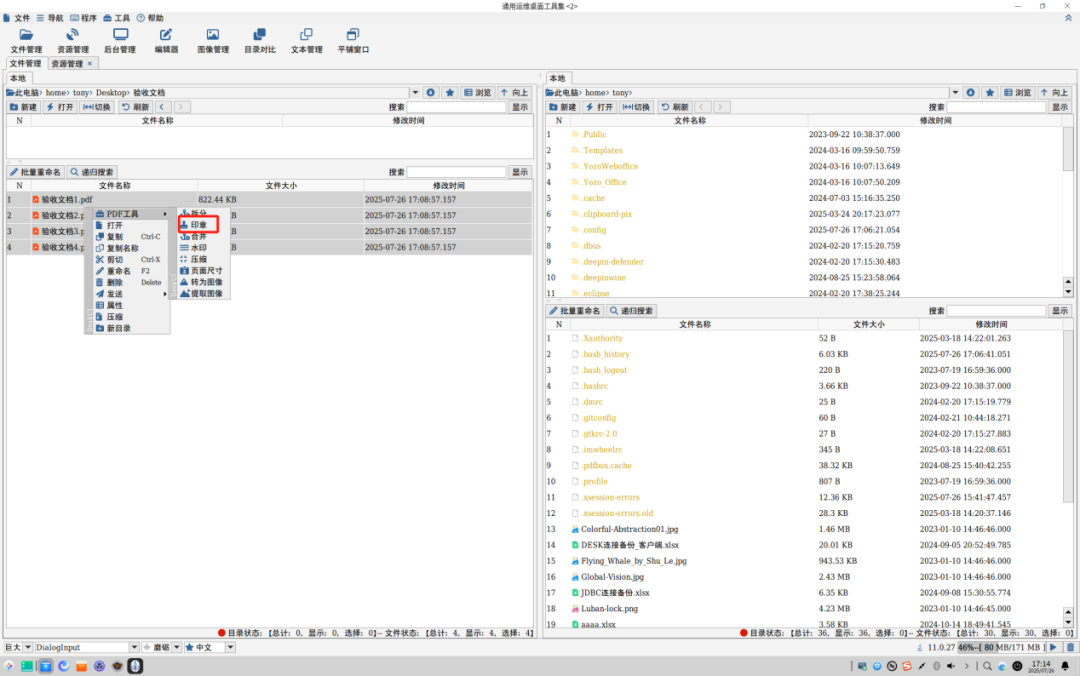This screenshot has height=676, width=1080.
Task: Click the notification bell in system tray
Action: (x=1066, y=666)
